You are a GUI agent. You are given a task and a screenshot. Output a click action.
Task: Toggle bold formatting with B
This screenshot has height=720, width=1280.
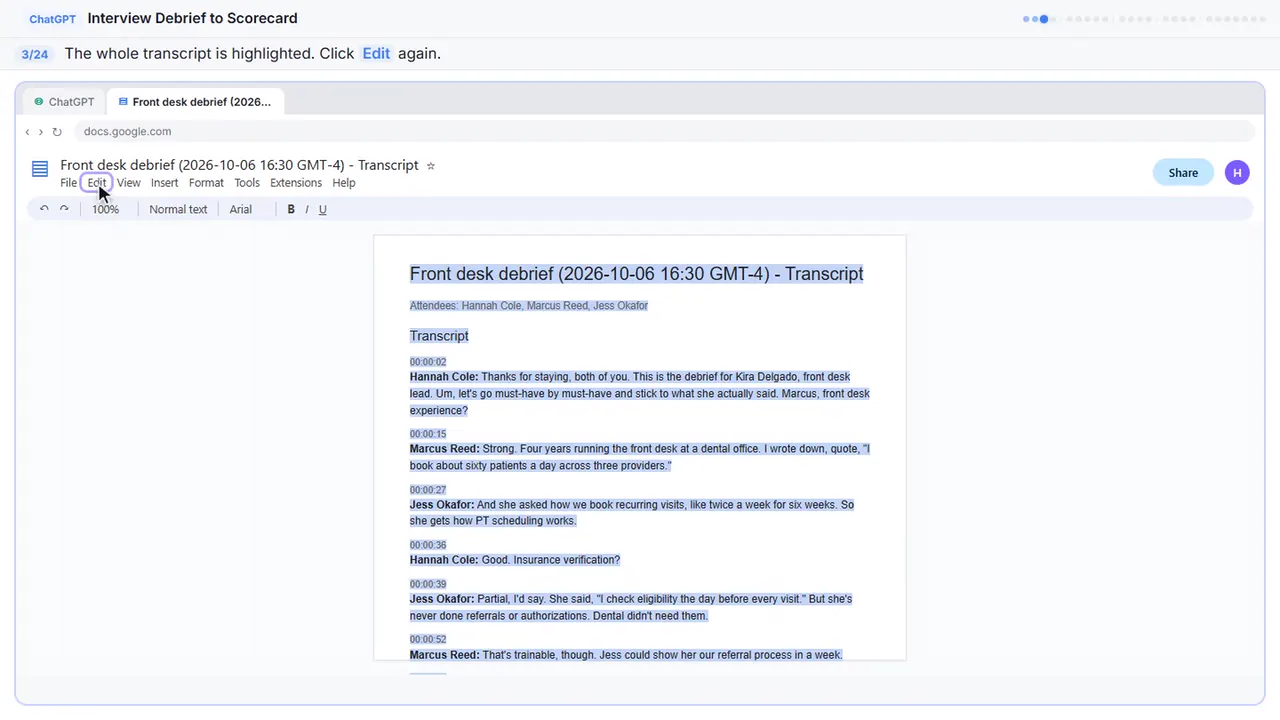[x=291, y=209]
